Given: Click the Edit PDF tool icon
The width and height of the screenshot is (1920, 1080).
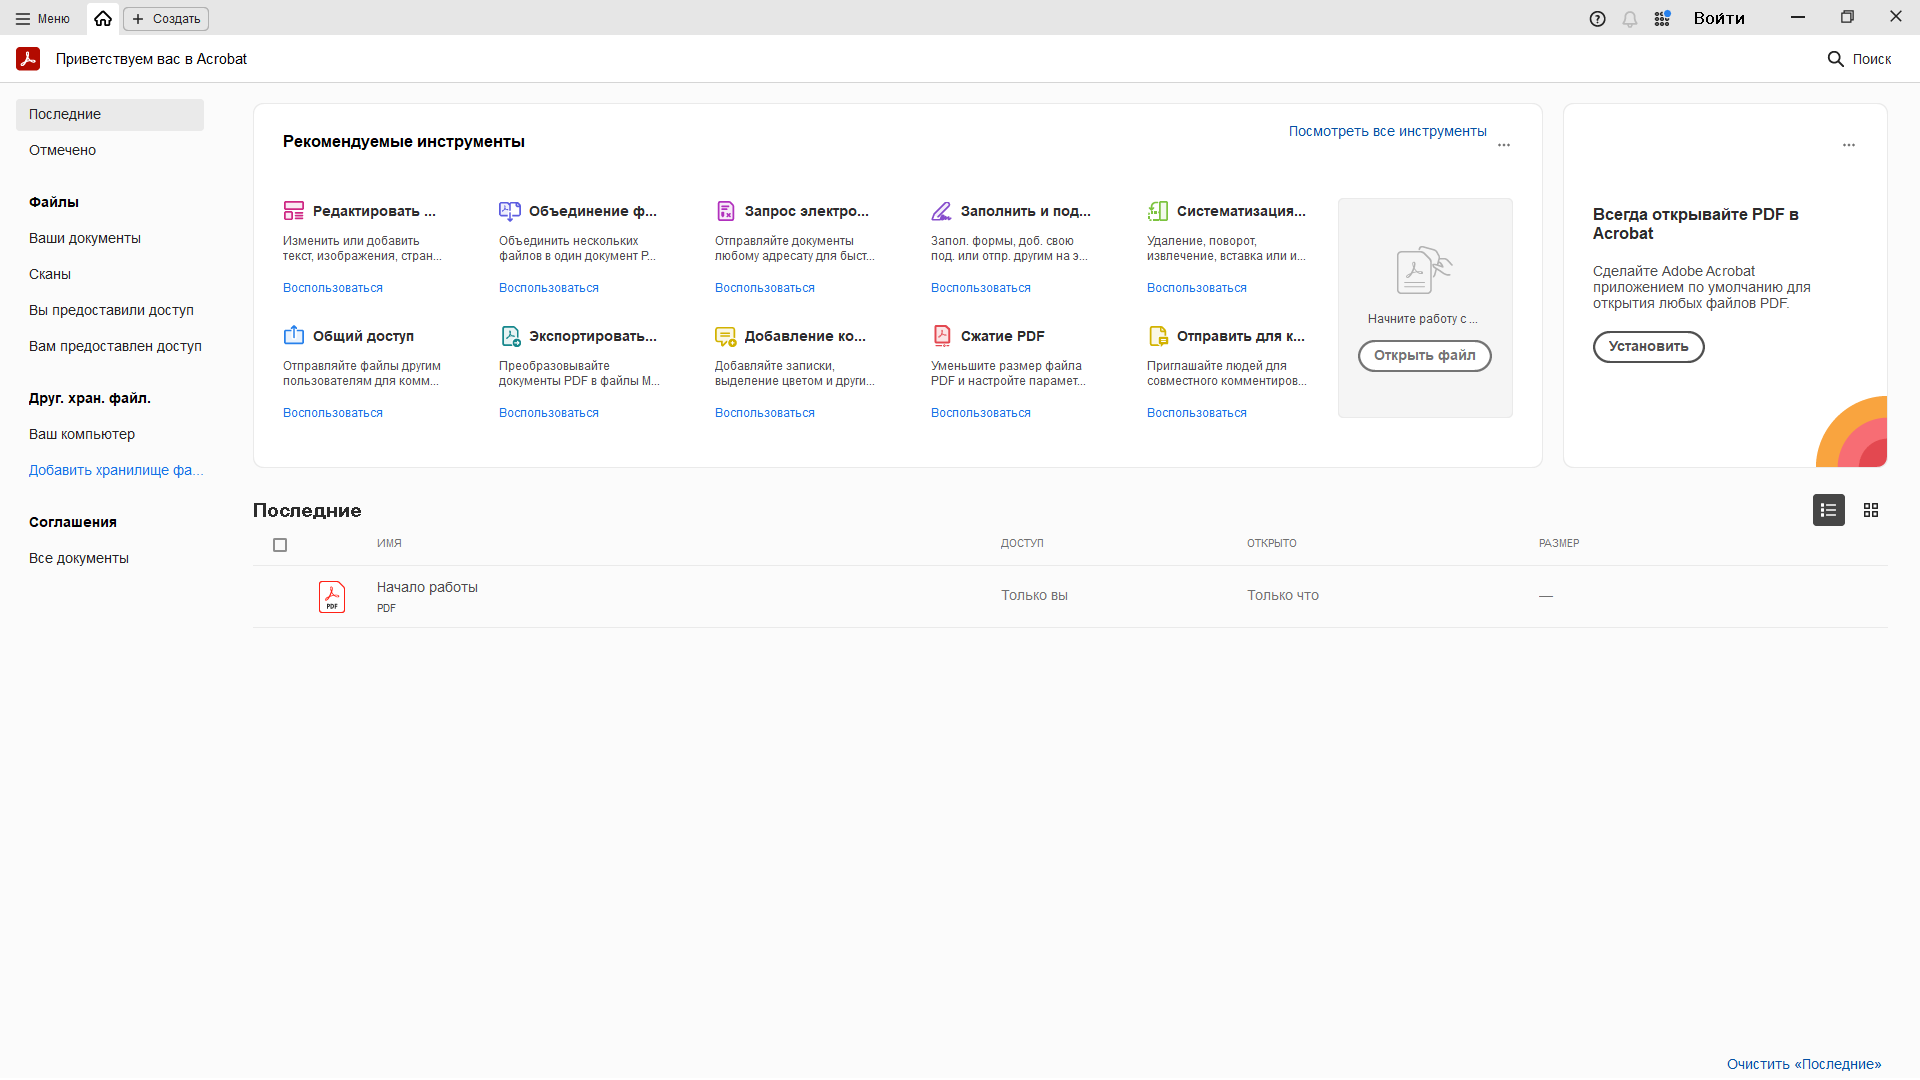Looking at the screenshot, I should [293, 211].
